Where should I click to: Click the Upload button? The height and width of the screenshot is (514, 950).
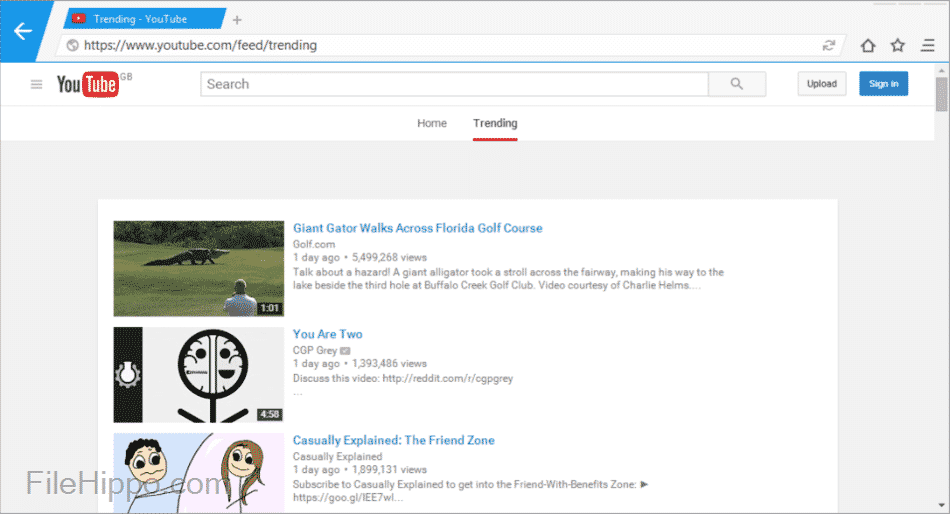click(x=822, y=84)
